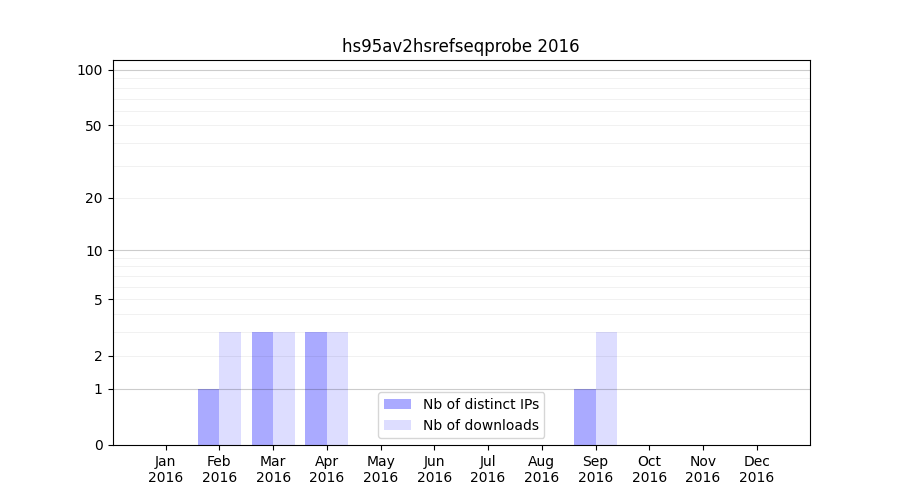Screen dimensions: 900x500
Task: Click the Nb of downloads legend swatch
Action: pyautogui.click(x=397, y=425)
